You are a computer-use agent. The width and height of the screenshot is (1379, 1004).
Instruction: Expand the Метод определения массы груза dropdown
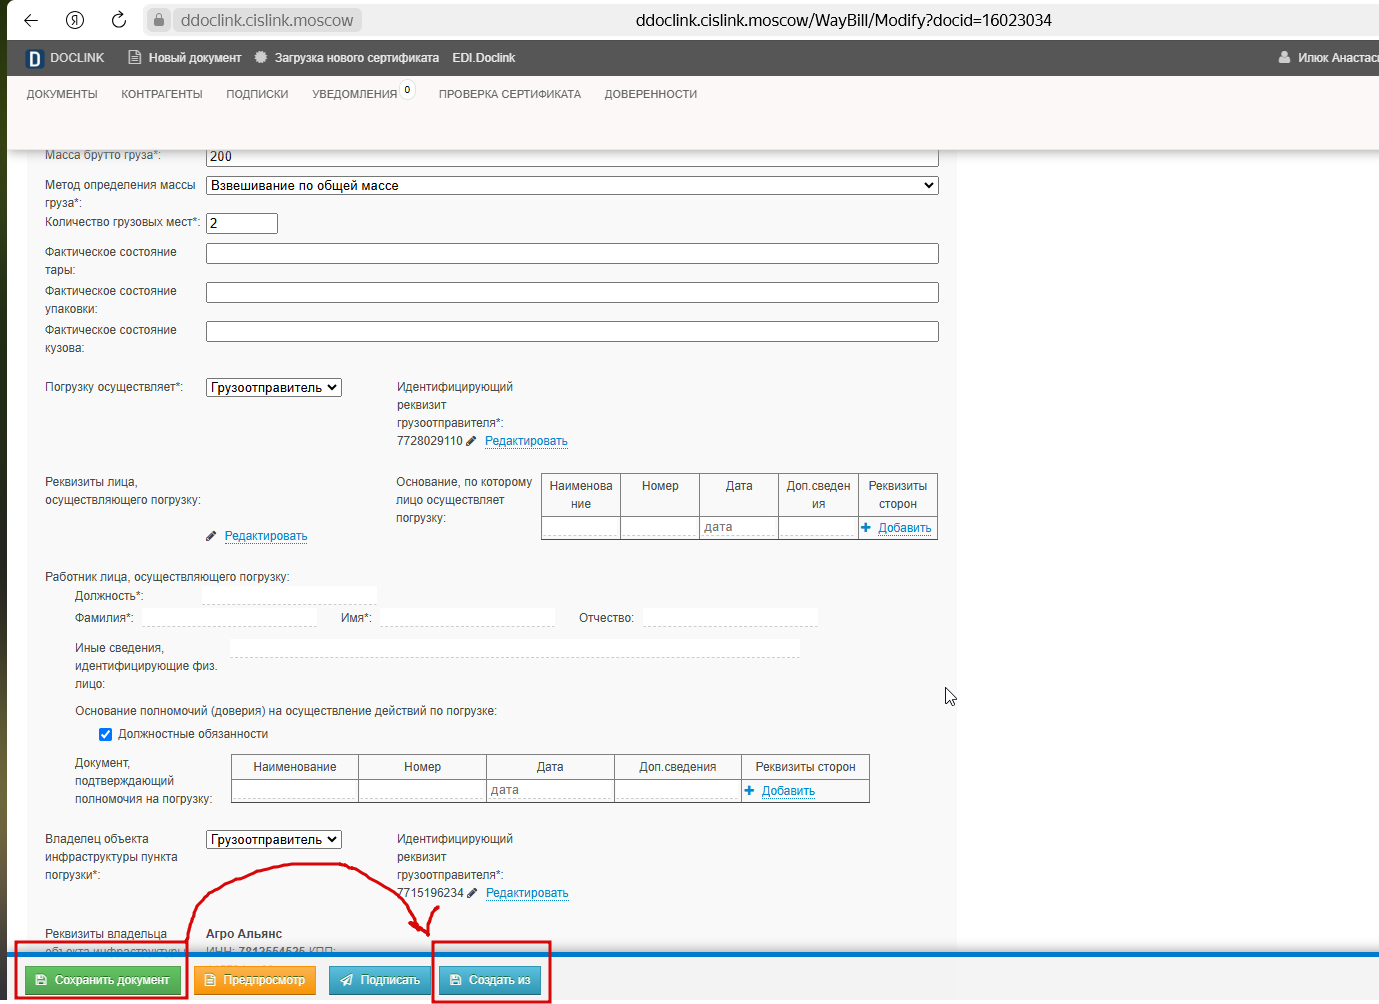[572, 185]
